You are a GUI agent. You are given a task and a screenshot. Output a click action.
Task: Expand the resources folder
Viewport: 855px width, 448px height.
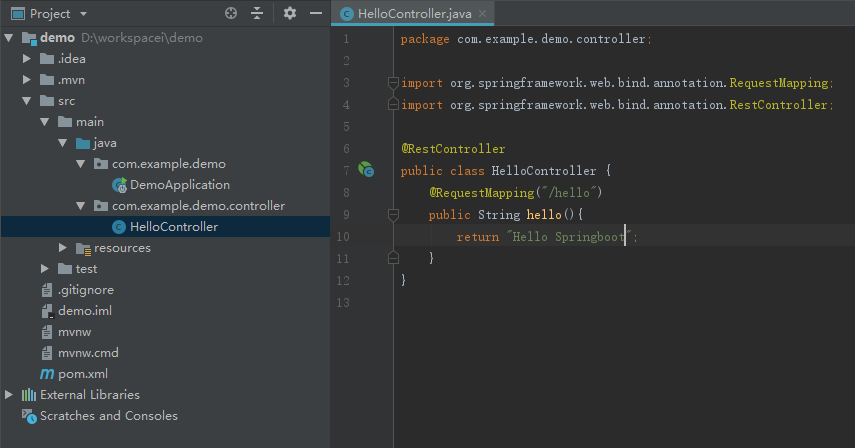pyautogui.click(x=63, y=248)
